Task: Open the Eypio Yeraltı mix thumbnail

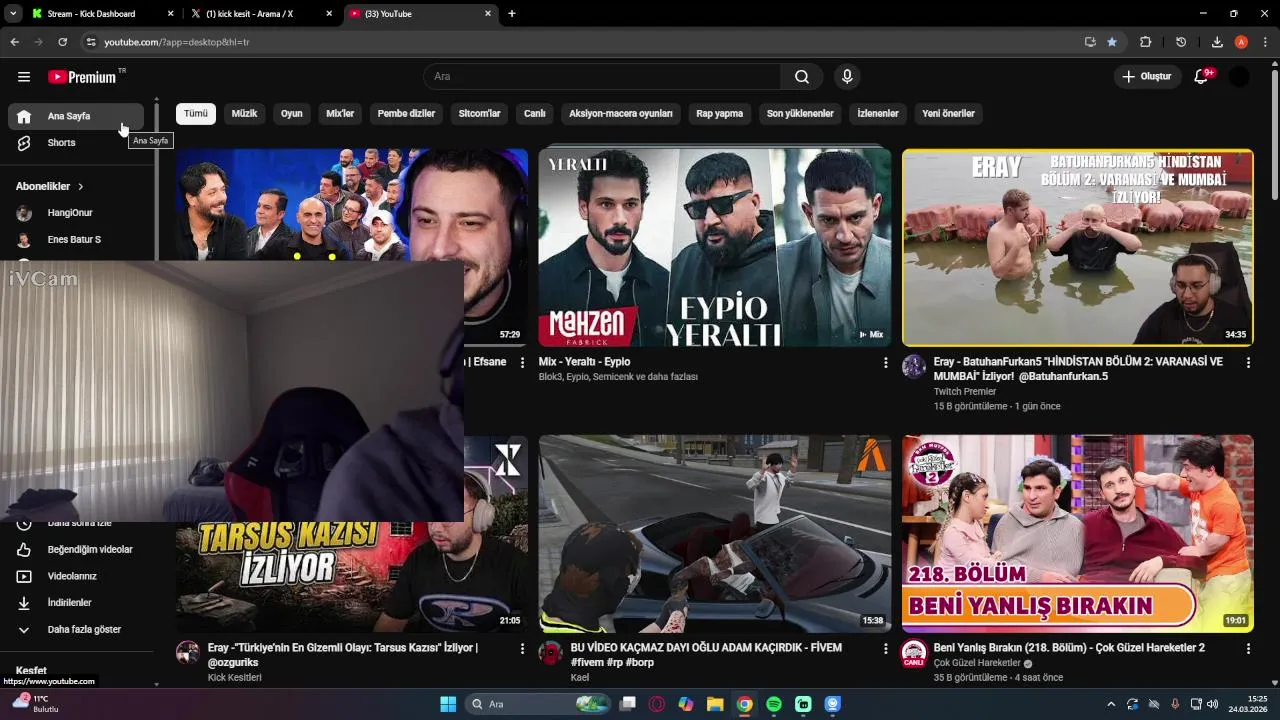Action: tap(714, 247)
